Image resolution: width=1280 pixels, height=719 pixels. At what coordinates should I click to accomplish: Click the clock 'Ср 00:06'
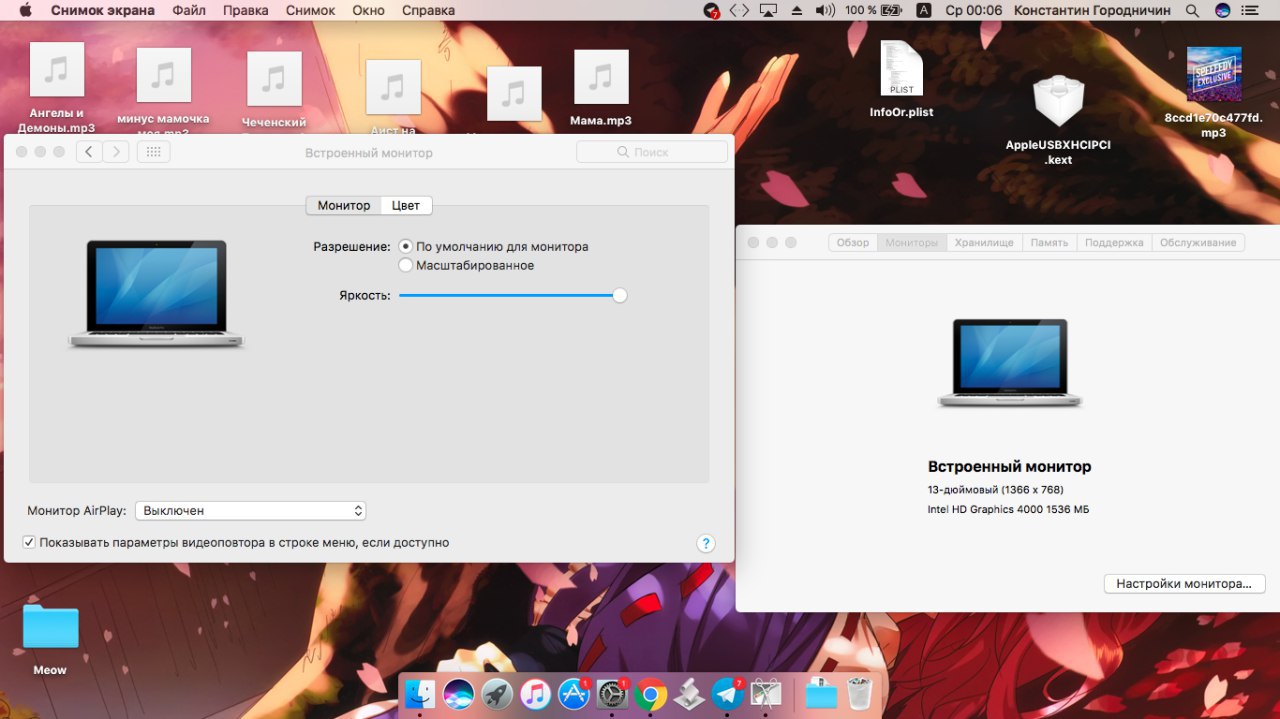click(973, 10)
